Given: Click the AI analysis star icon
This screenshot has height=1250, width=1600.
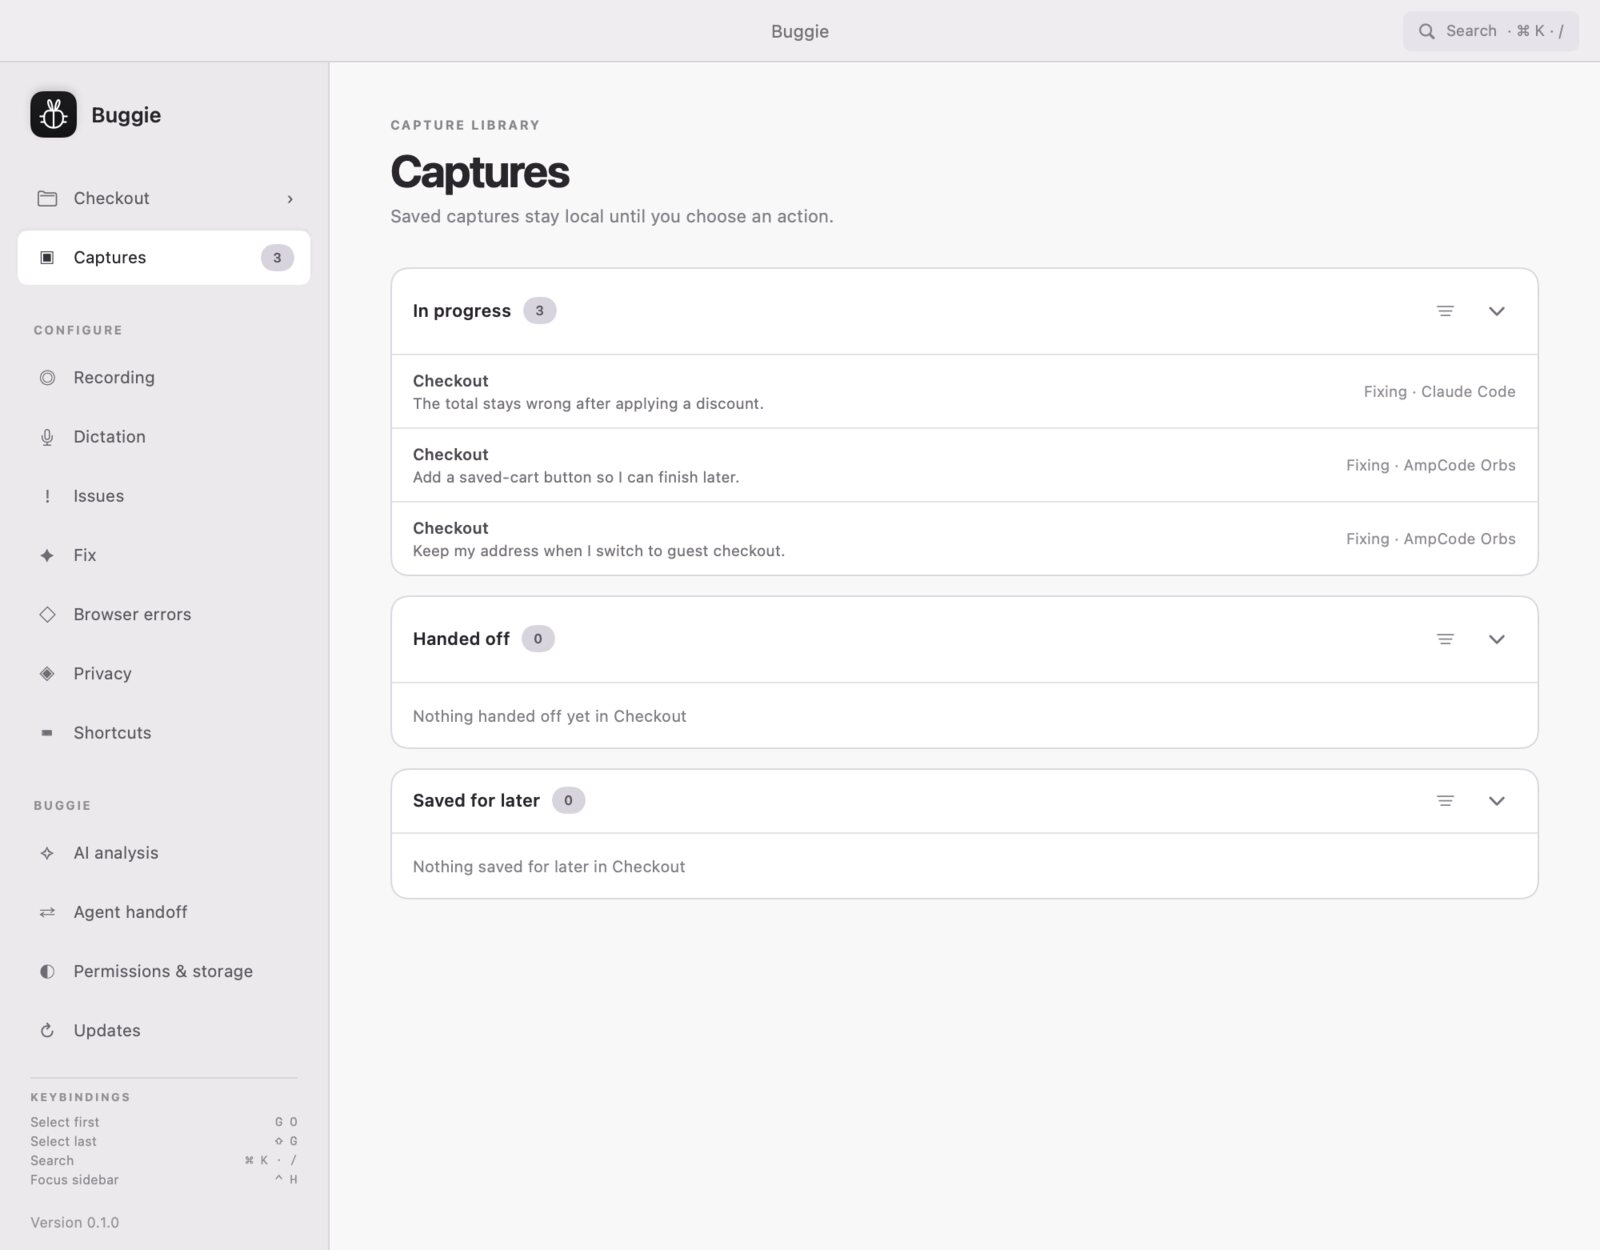Looking at the screenshot, I should [47, 853].
